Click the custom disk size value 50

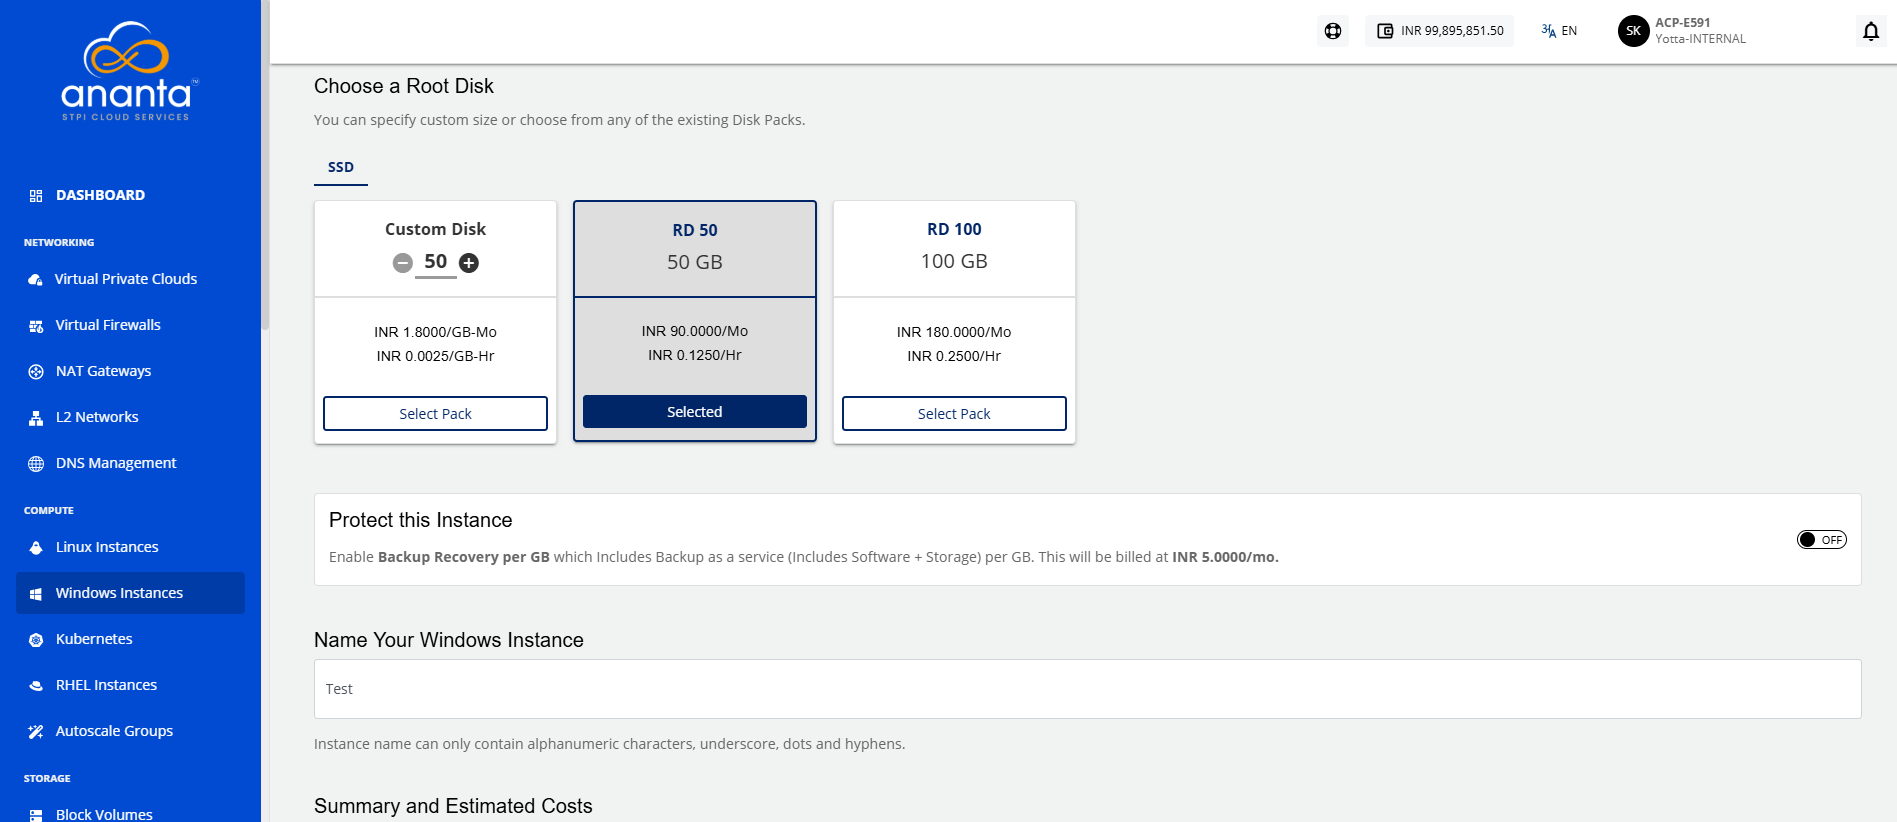pos(436,262)
